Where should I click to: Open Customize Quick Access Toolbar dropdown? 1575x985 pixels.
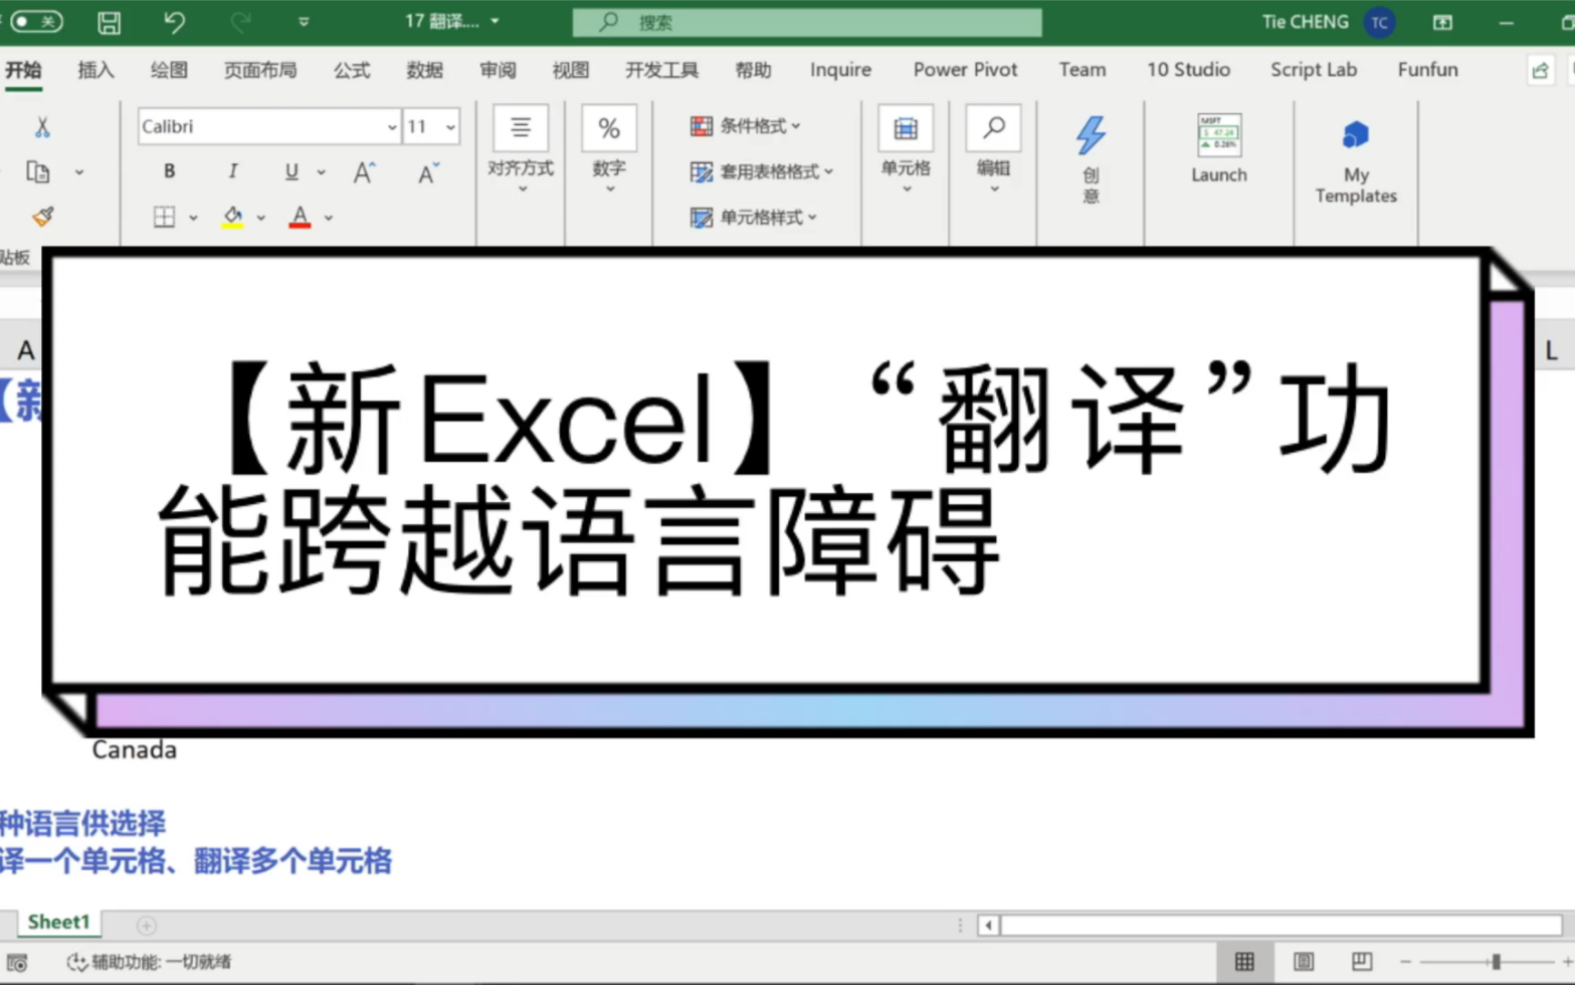point(304,22)
